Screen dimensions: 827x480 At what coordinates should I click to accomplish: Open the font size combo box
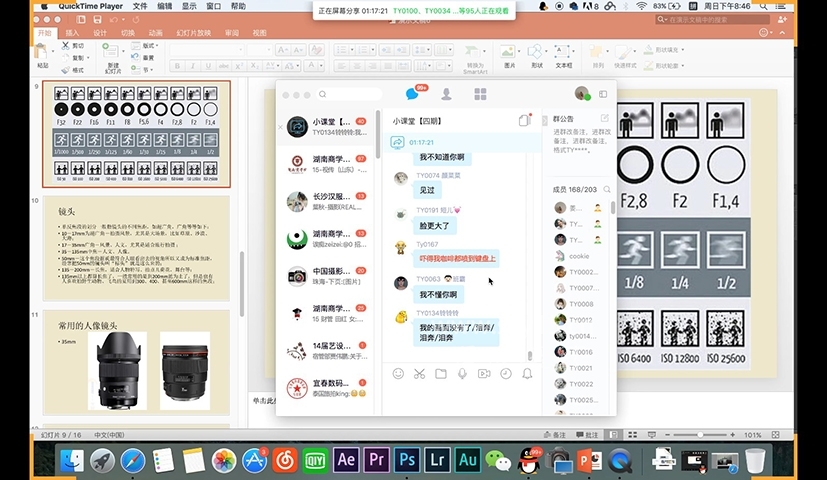[259, 50]
